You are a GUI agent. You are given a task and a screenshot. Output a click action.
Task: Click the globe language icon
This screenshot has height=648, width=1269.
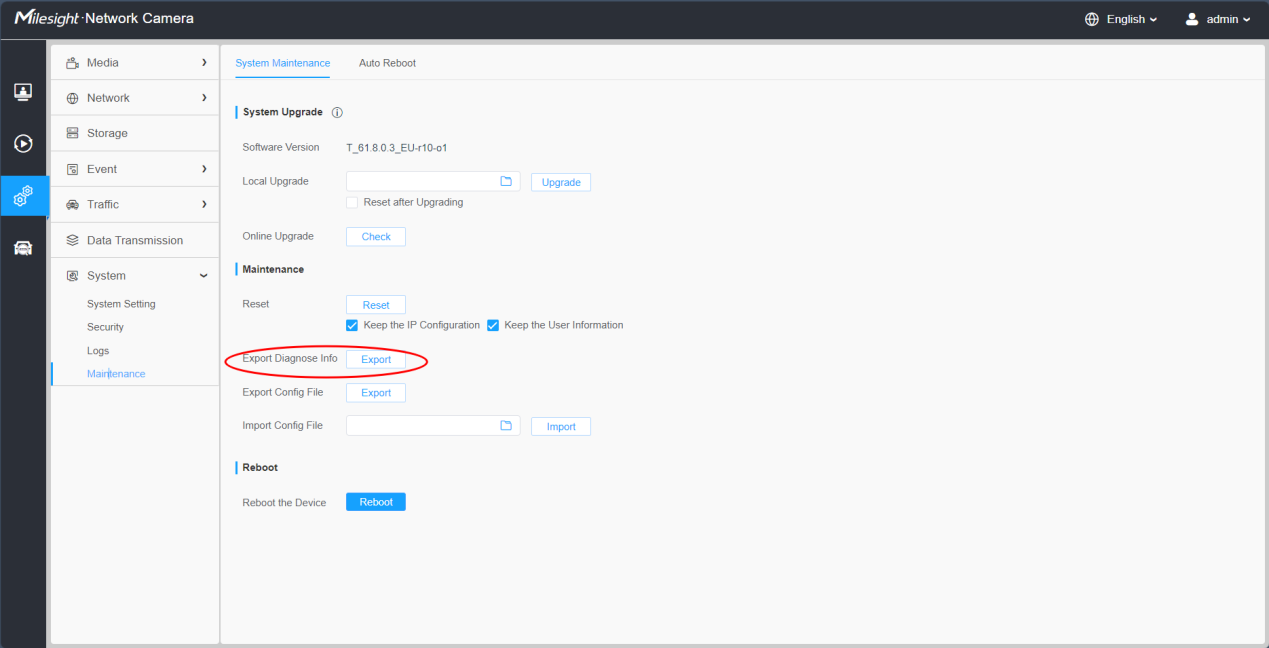(1092, 20)
